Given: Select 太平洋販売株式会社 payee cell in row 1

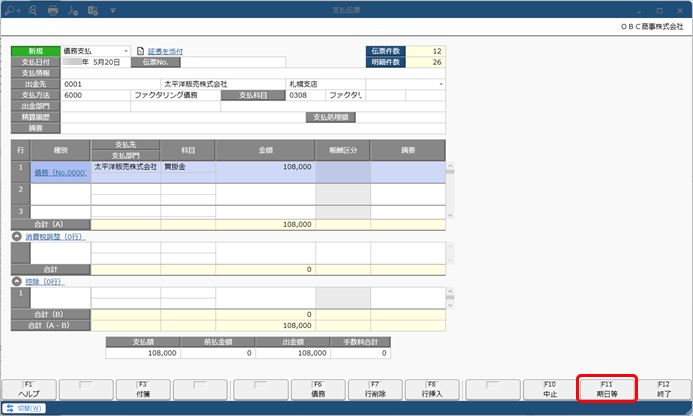Looking at the screenshot, I should 126,167.
